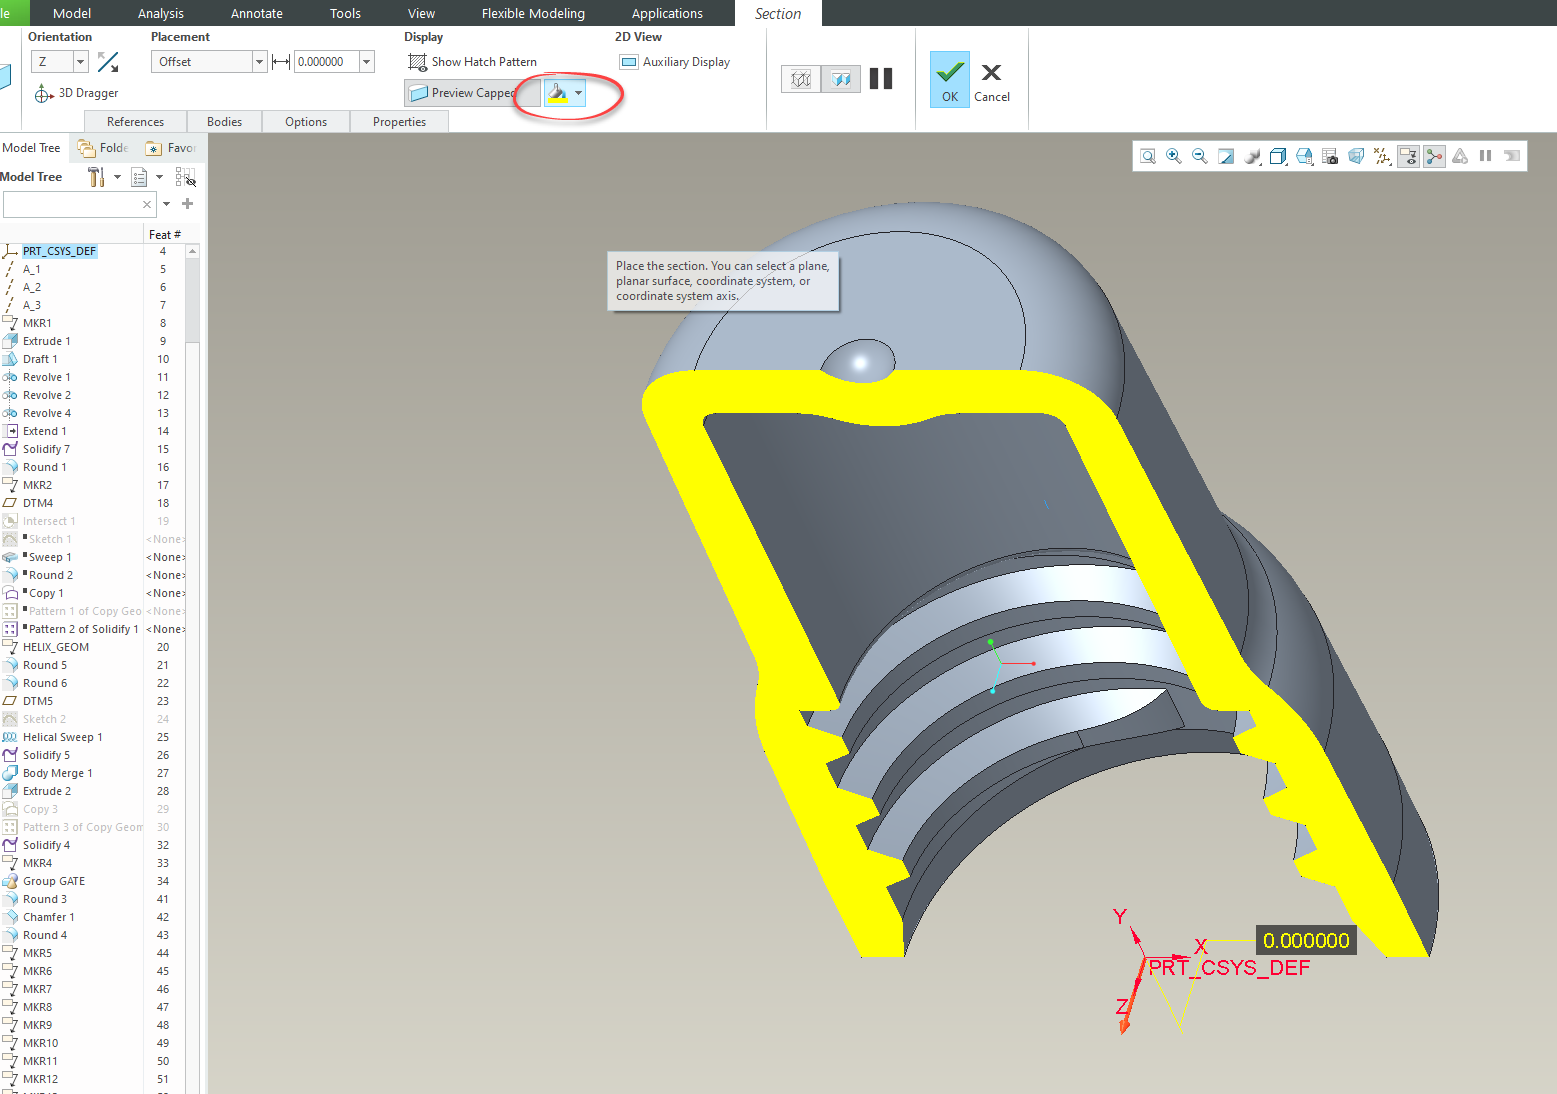This screenshot has width=1557, height=1094.
Task: Click the display style cube icon
Action: (1278, 156)
